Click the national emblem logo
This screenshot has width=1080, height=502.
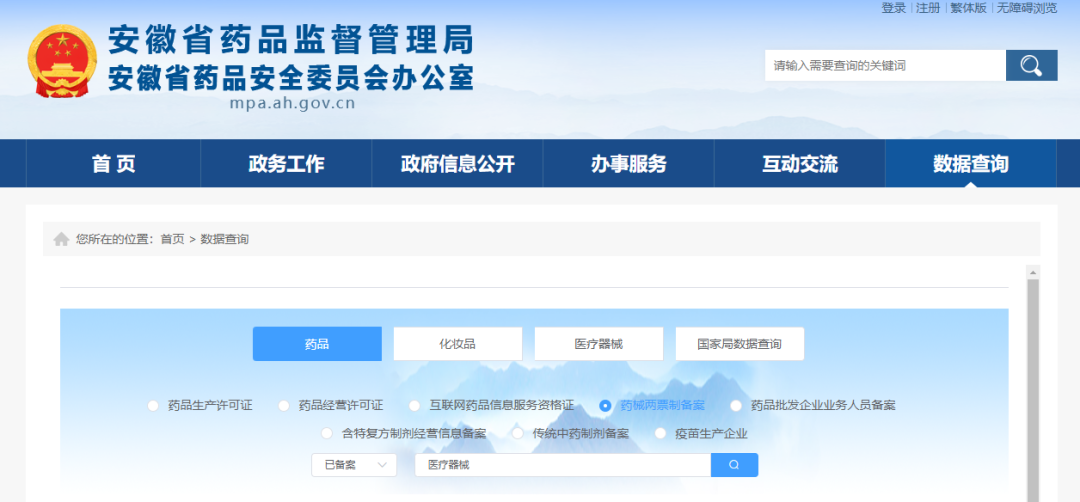62,61
